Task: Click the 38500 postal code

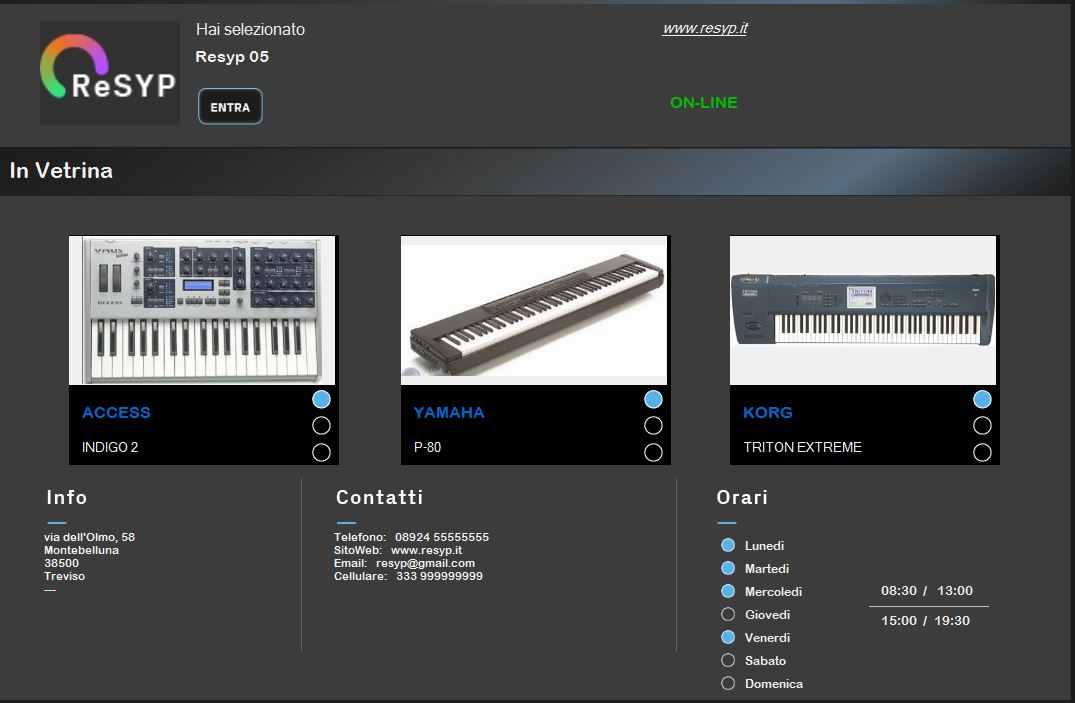Action: (62, 563)
